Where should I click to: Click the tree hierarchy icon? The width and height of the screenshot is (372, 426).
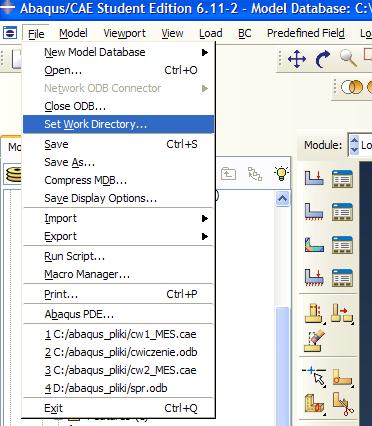tap(255, 174)
